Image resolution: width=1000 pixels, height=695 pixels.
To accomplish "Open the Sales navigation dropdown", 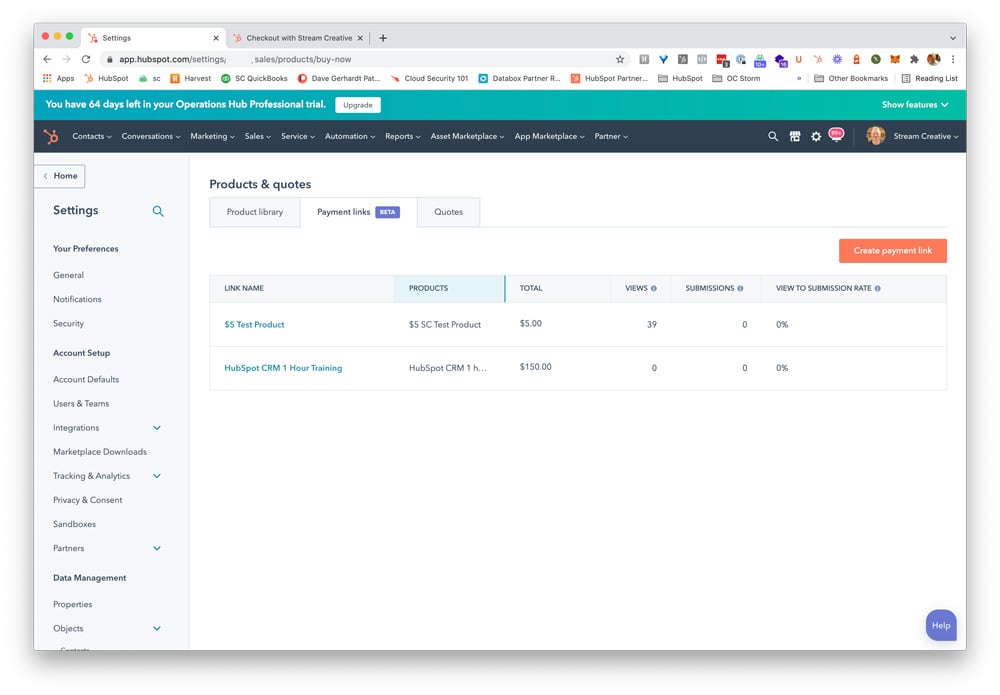I will [x=256, y=136].
